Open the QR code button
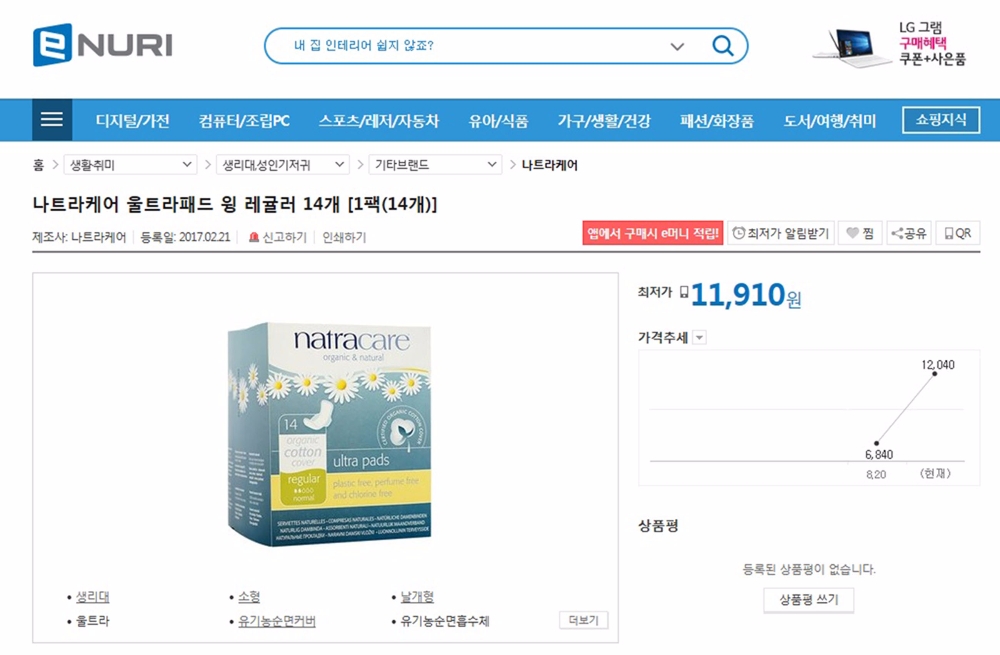This screenshot has width=1000, height=655. pyautogui.click(x=958, y=233)
